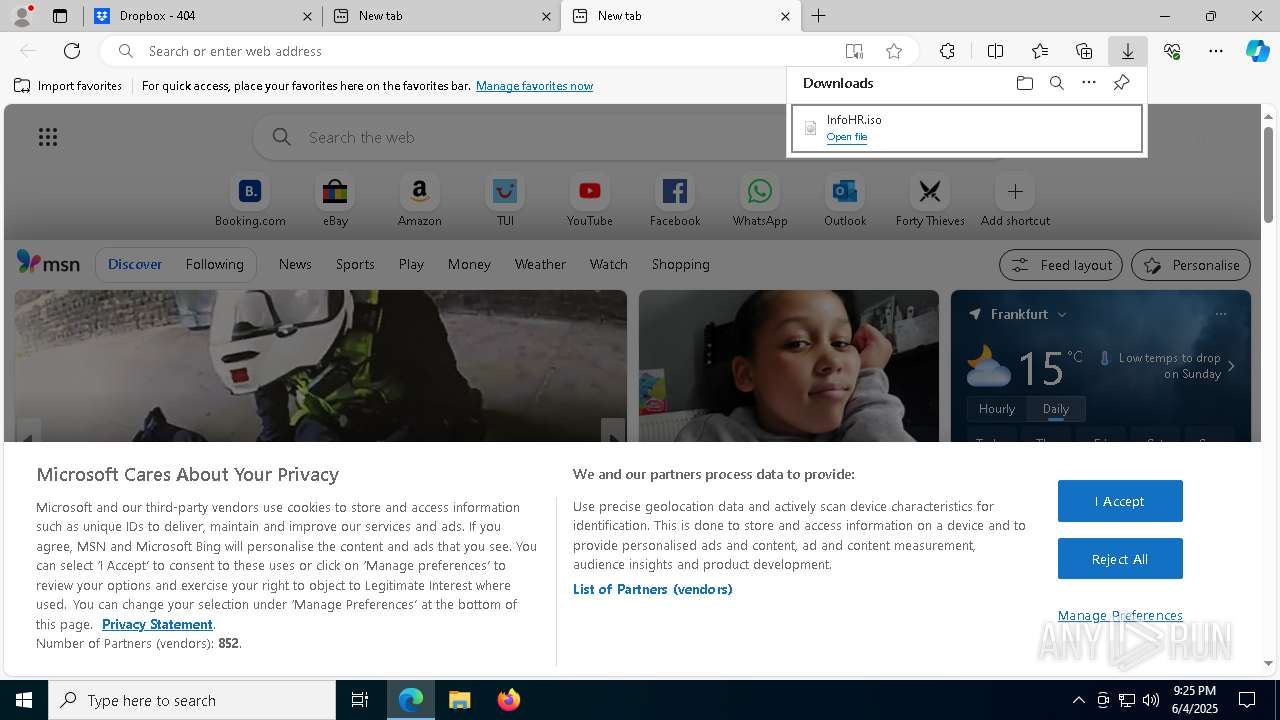This screenshot has width=1280, height=720.
Task: Close the Dropbox - 404 tab
Action: coord(307,16)
